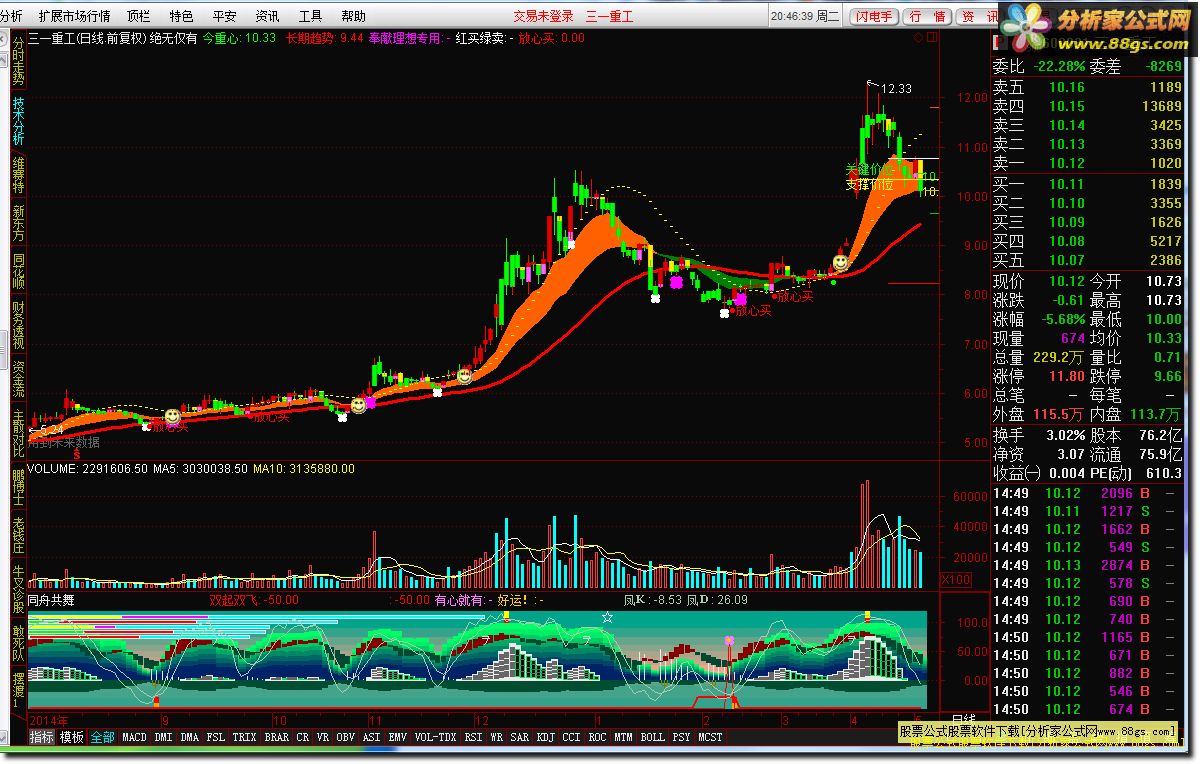Select the tick row with volume 2874
The height and width of the screenshot is (764, 1200).
click(1088, 565)
